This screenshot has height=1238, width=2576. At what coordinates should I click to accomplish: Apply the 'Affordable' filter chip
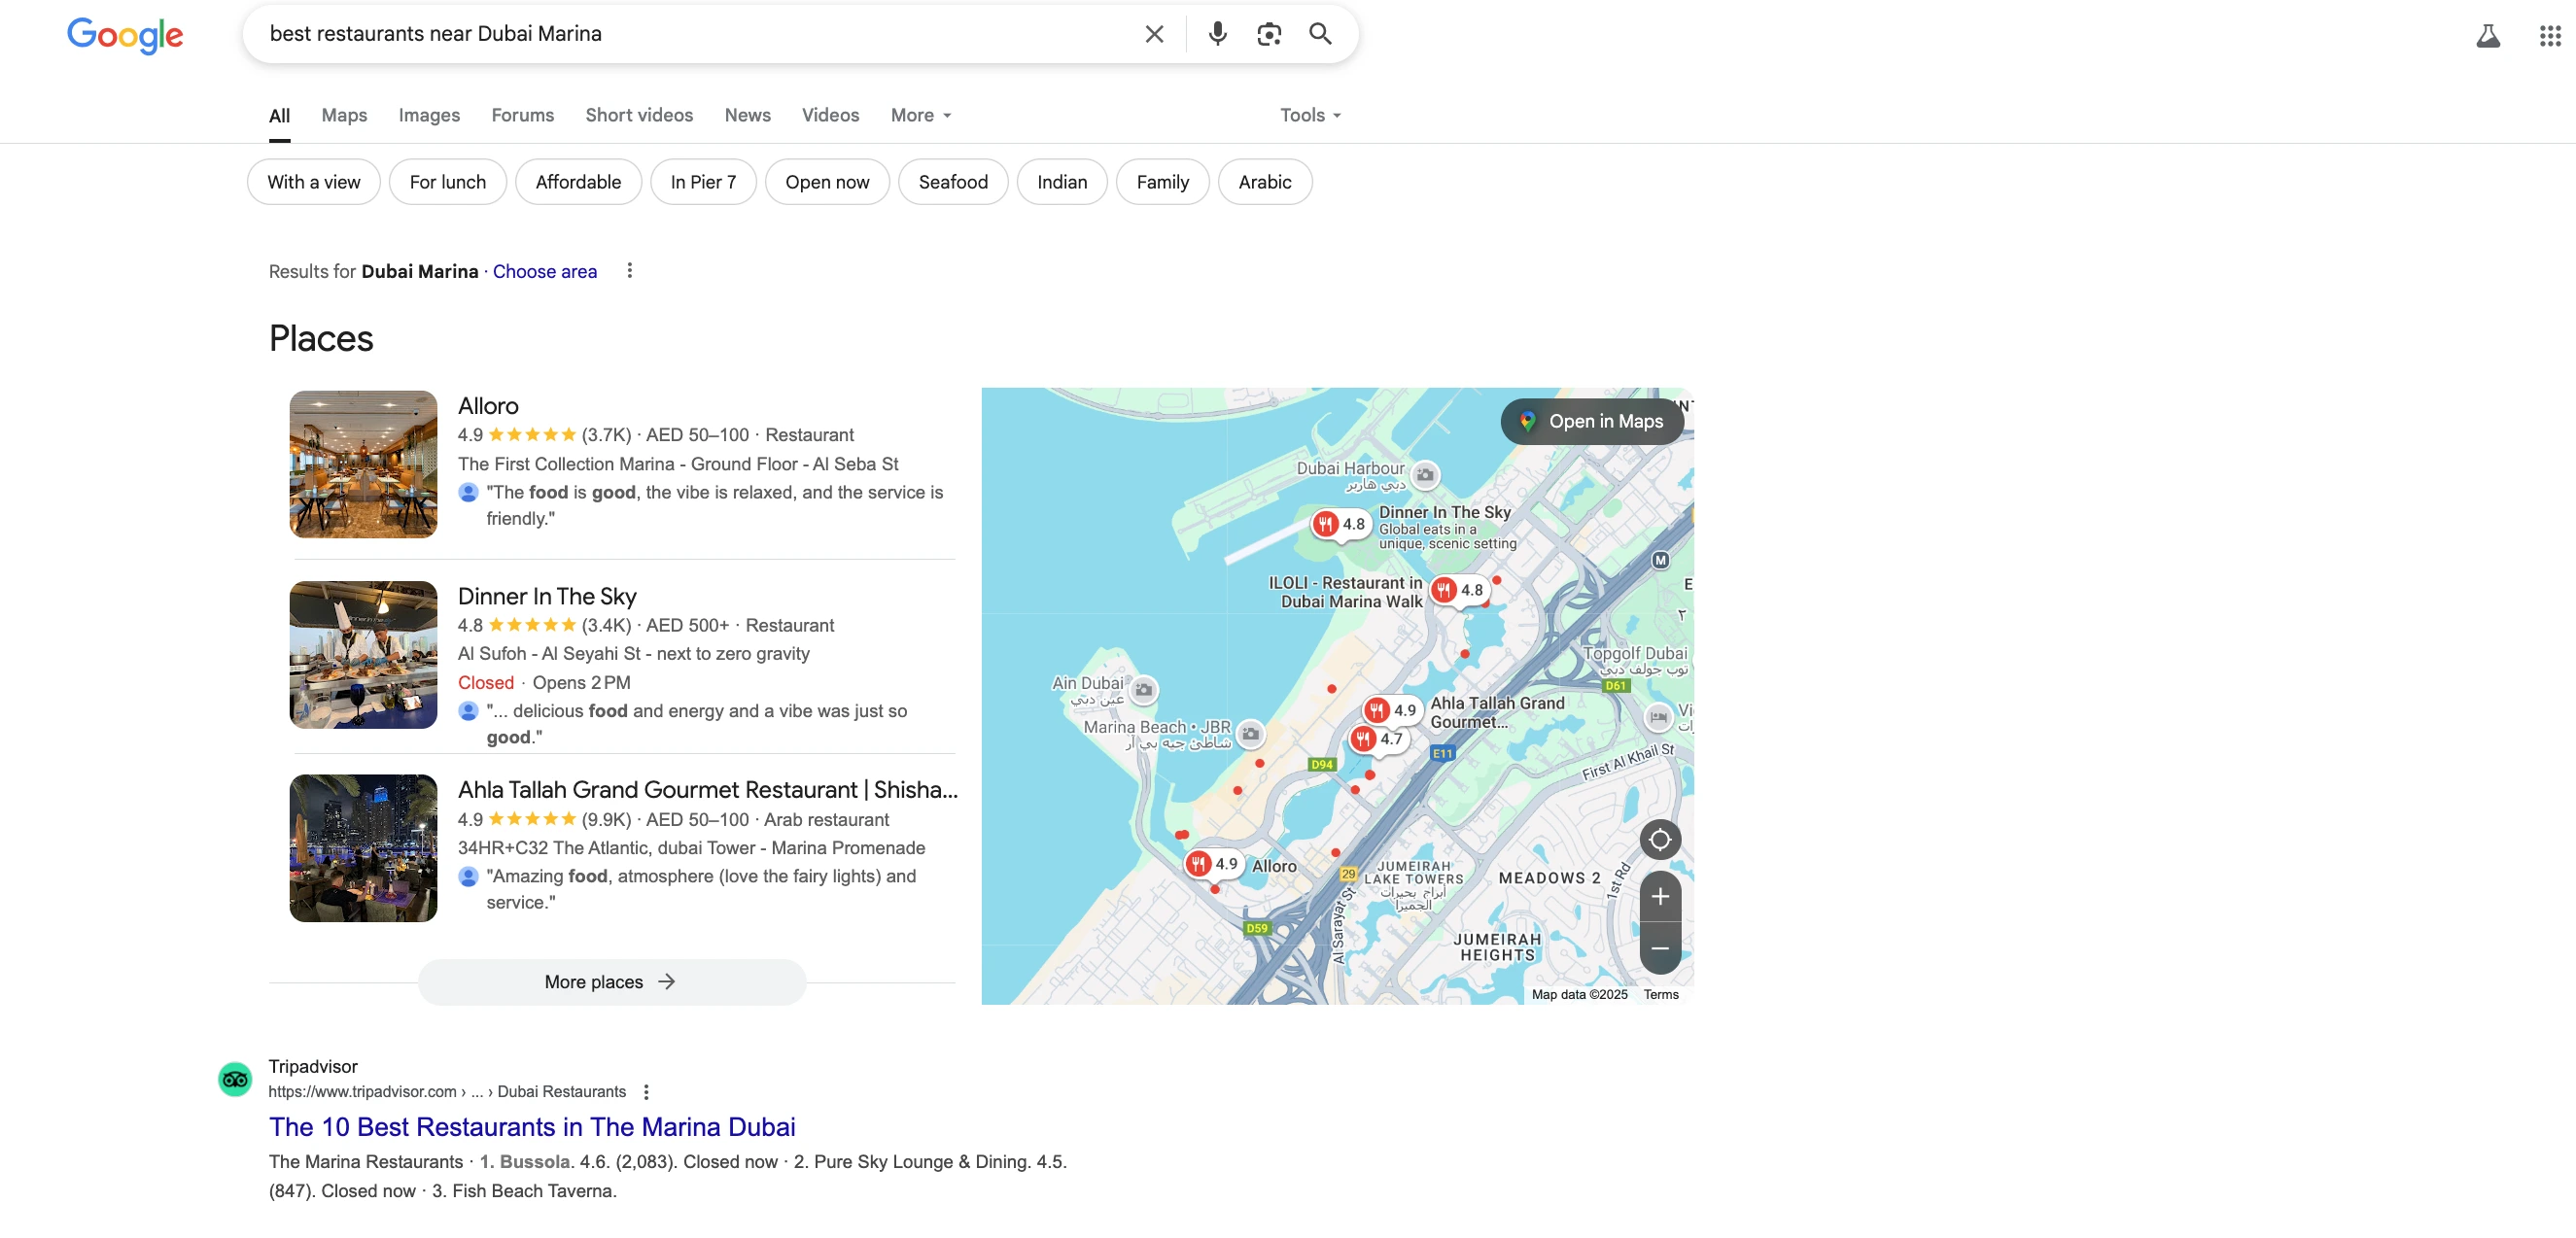click(x=578, y=182)
